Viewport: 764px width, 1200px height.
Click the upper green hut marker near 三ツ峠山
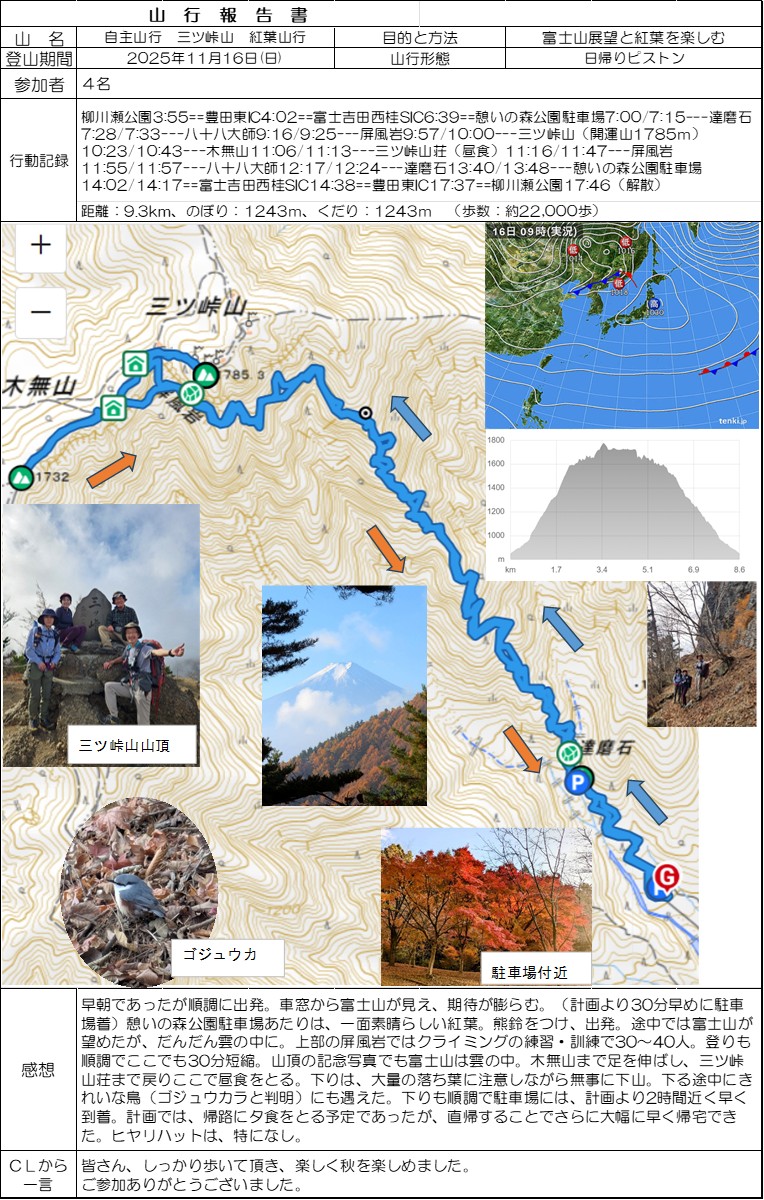click(x=134, y=362)
